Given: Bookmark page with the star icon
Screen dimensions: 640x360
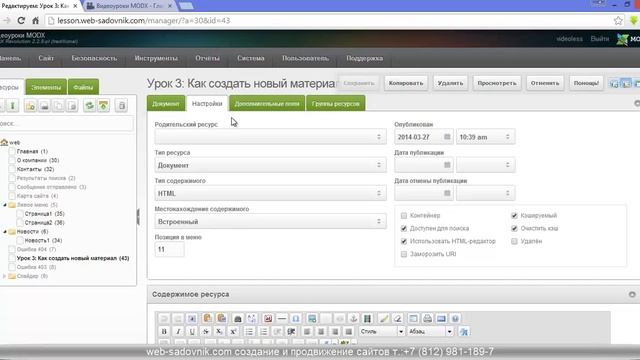Looking at the screenshot, I should 618,20.
